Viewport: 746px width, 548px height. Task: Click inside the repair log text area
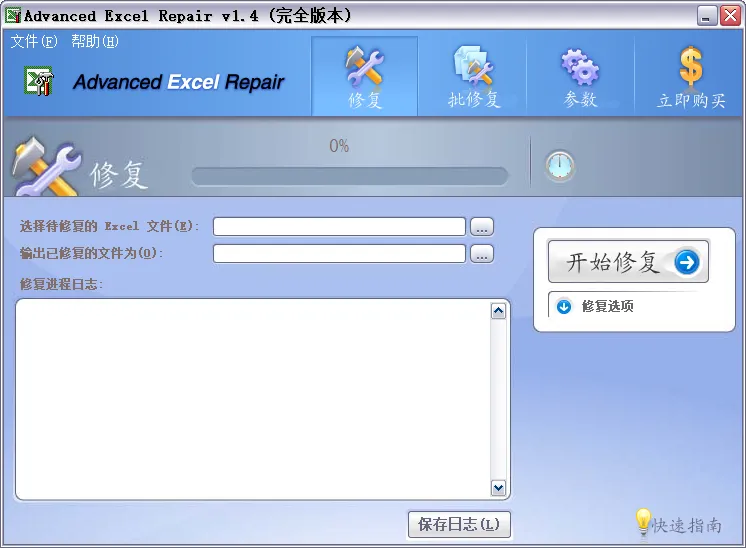coord(253,399)
